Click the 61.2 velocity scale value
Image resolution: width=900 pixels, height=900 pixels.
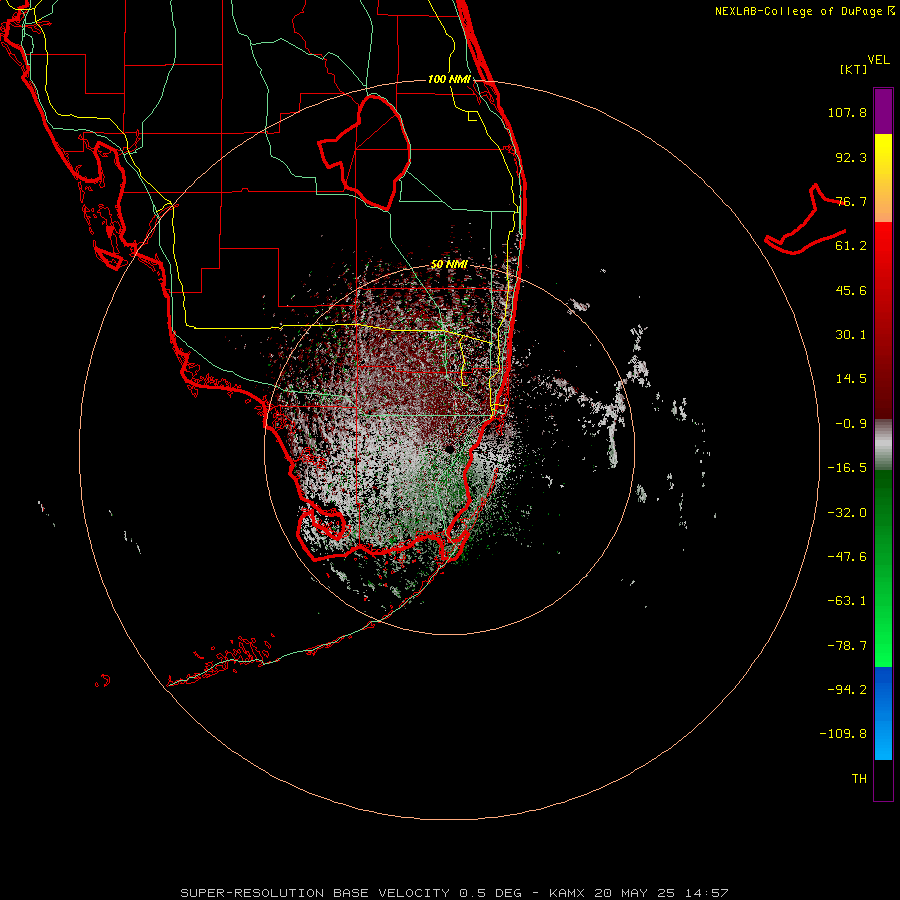pos(851,246)
